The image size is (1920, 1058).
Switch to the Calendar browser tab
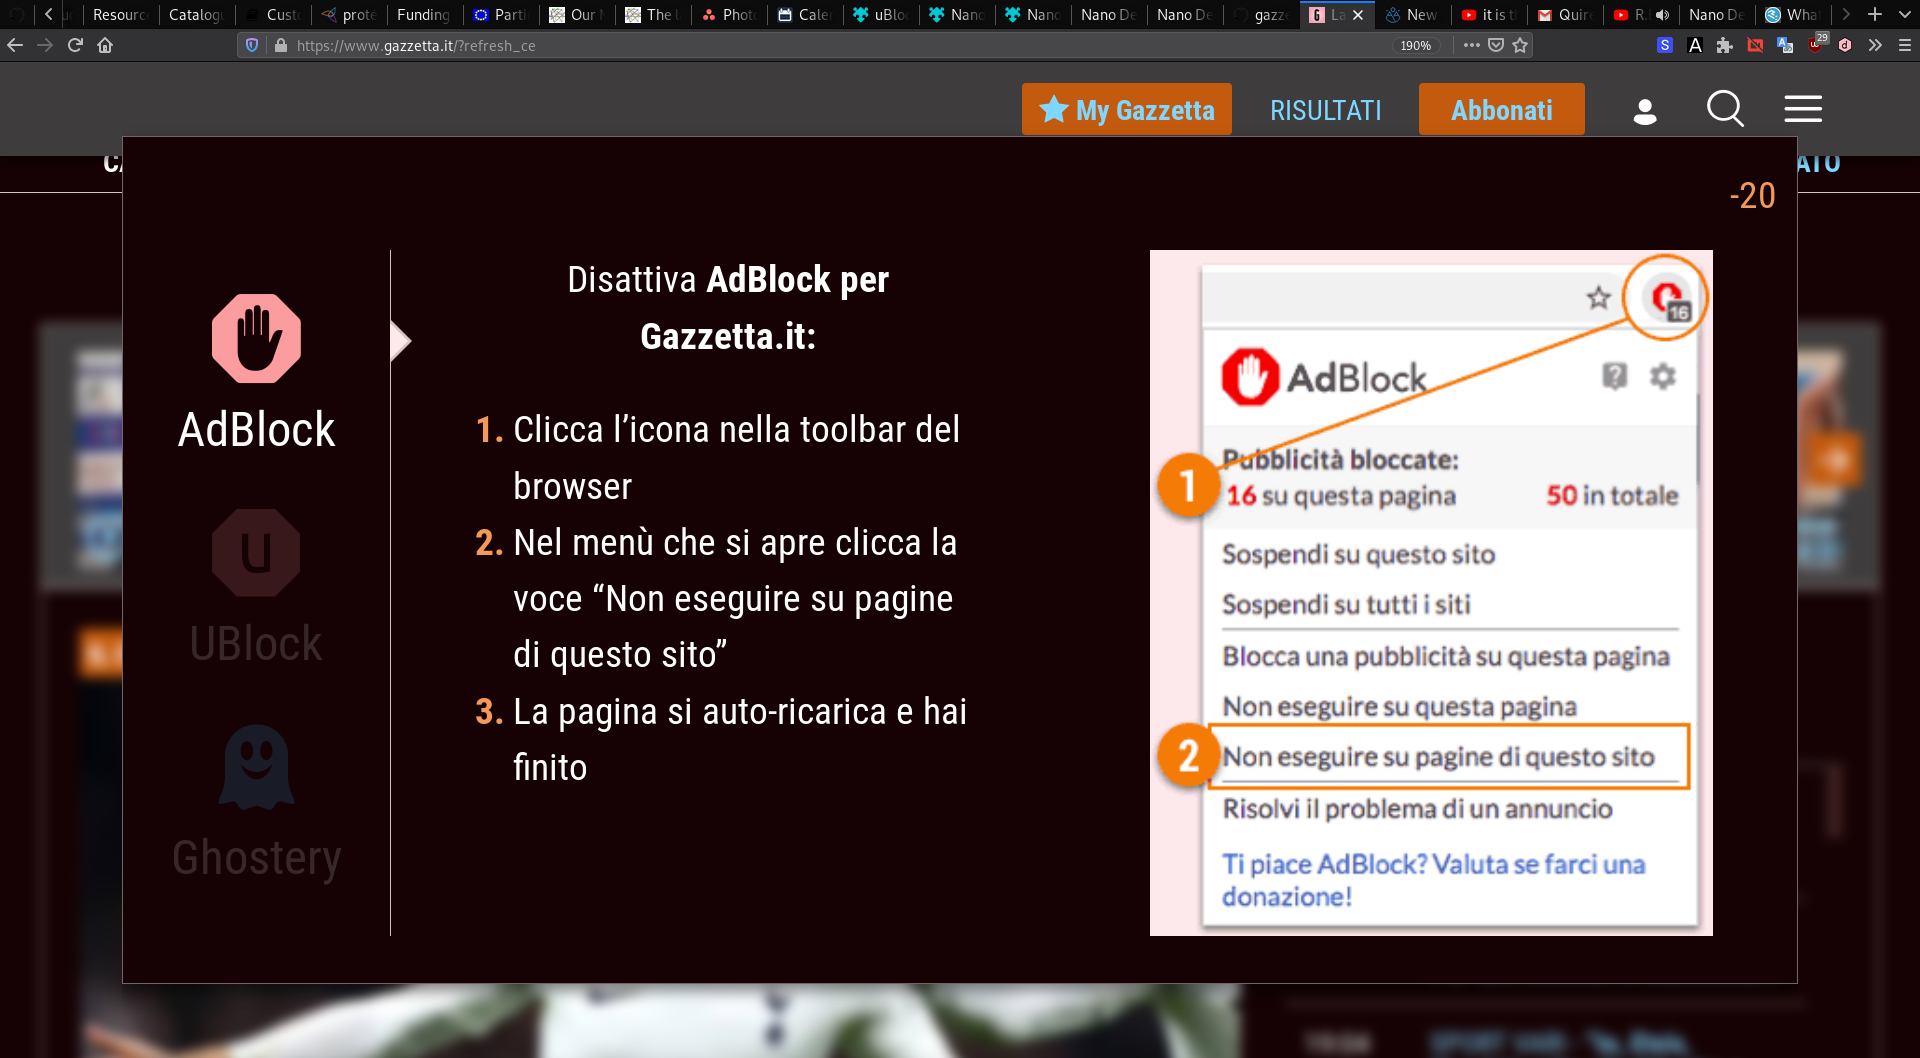(x=805, y=15)
